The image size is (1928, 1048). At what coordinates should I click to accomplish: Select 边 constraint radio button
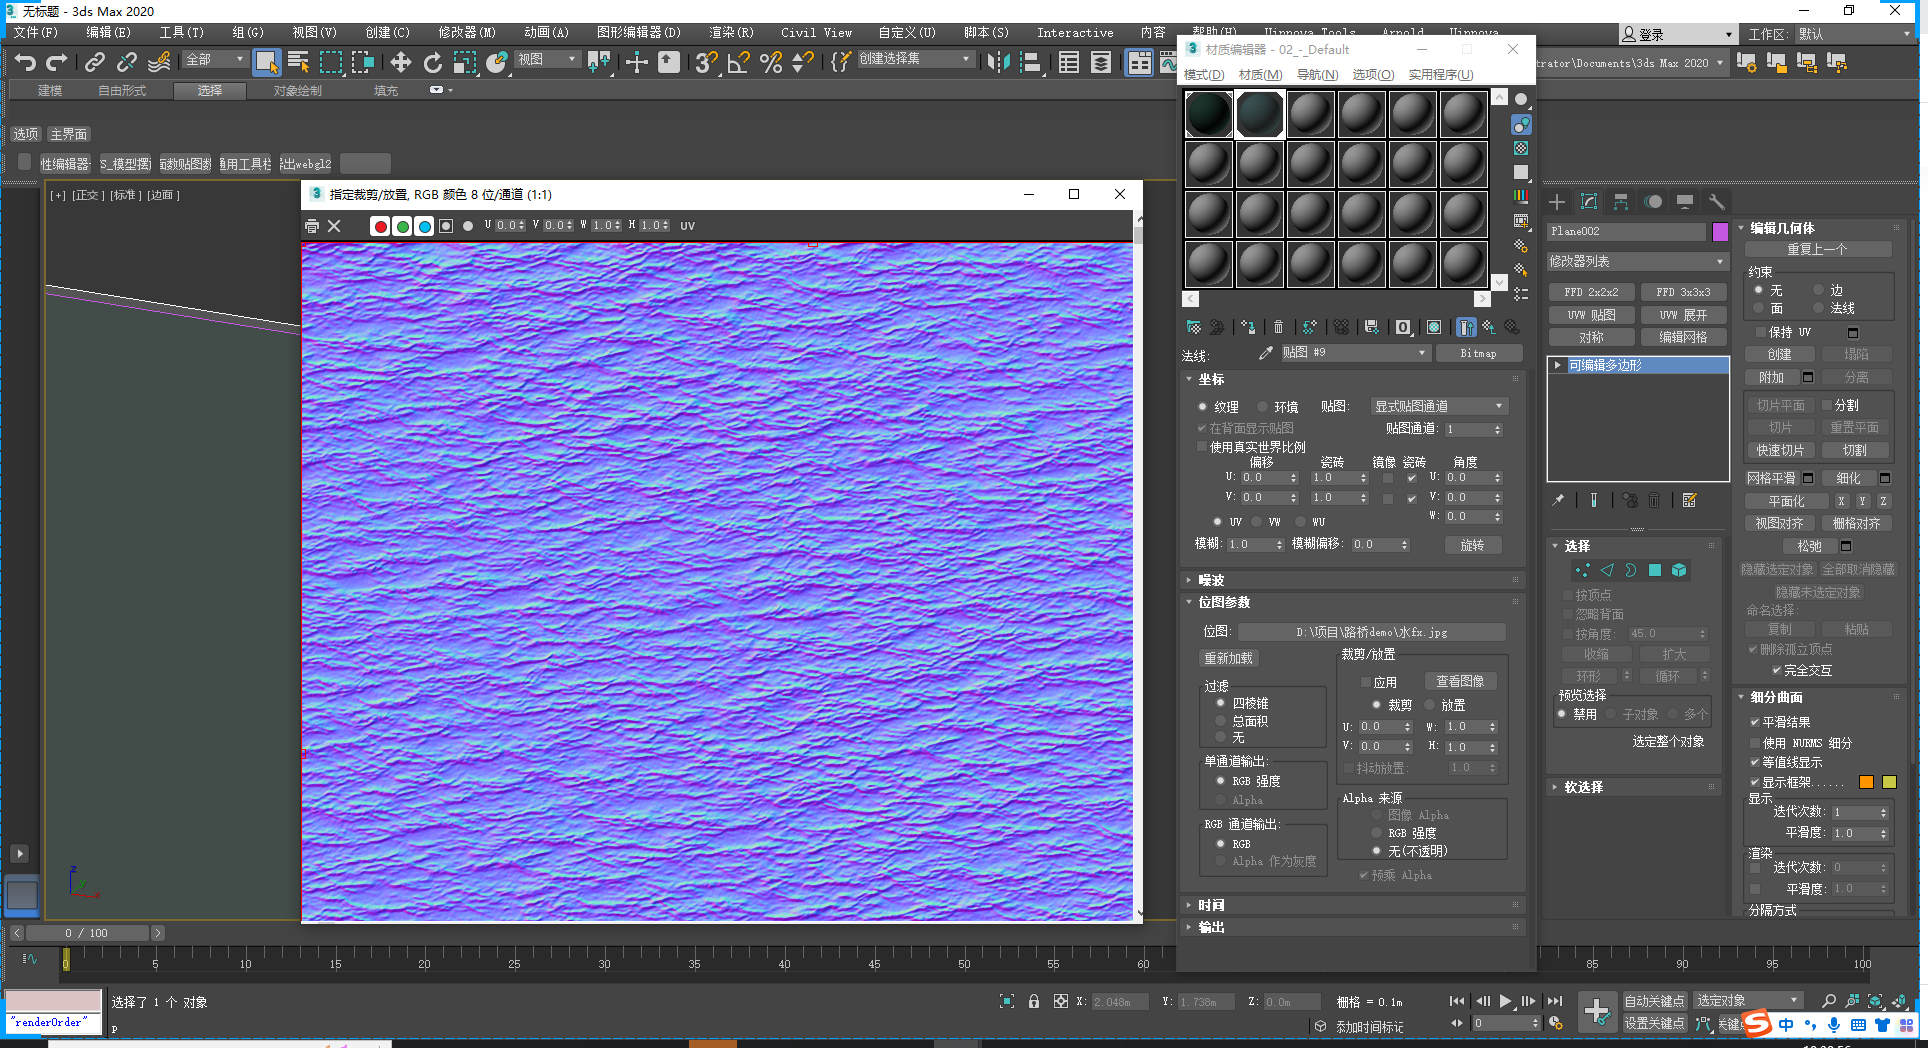point(1818,290)
